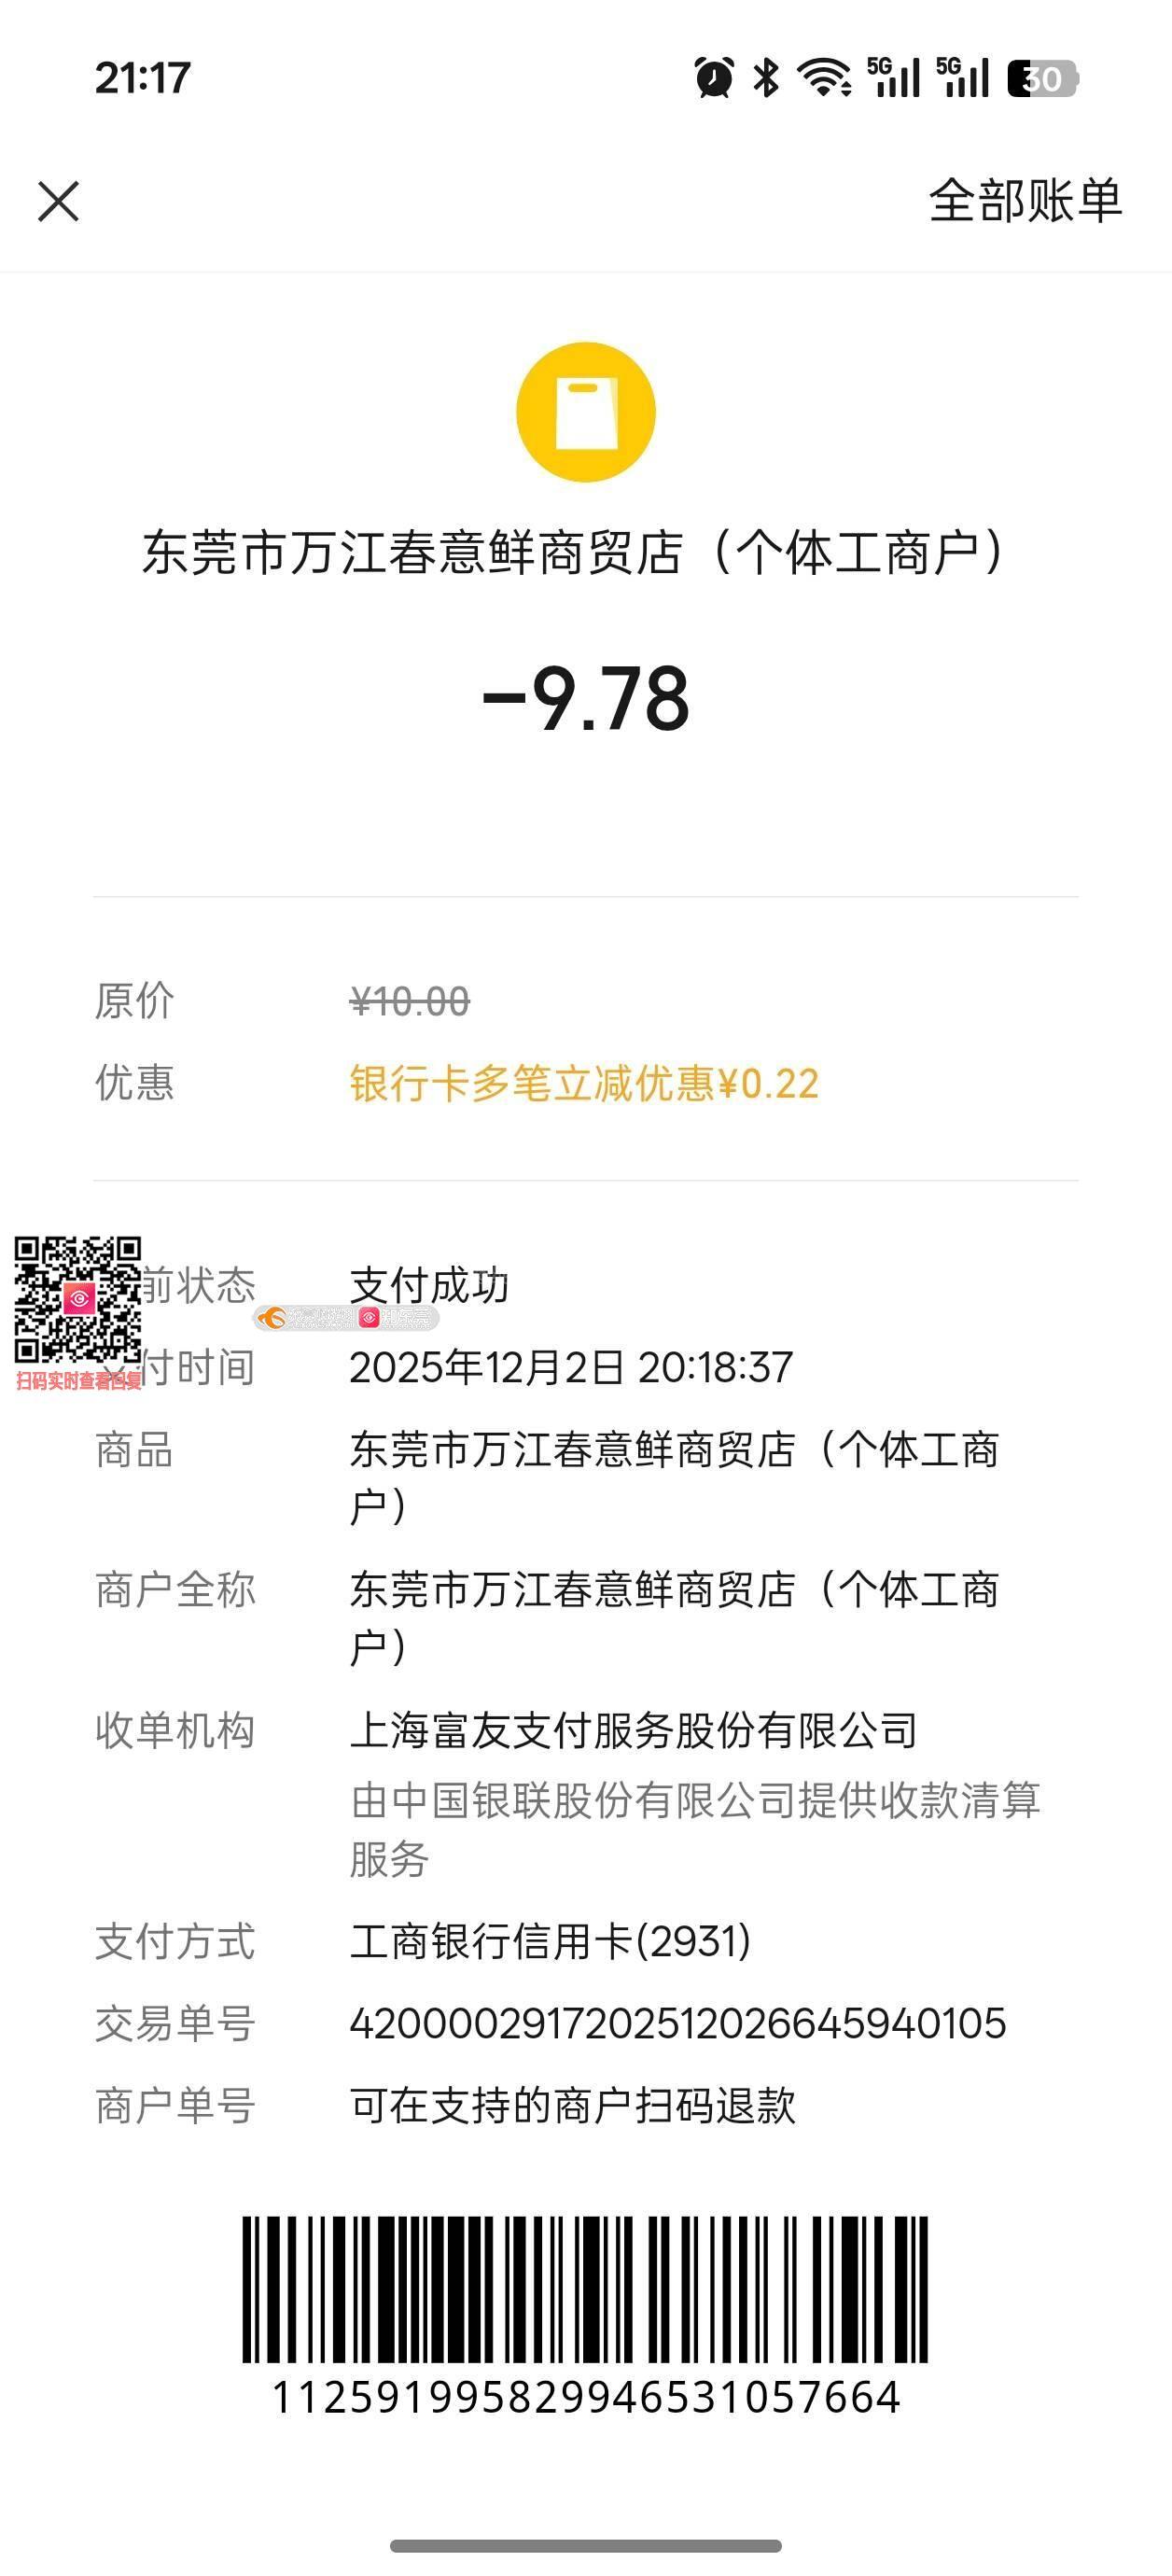Tap the merchant name title at top
Image resolution: width=1172 pixels, height=2576 pixels.
(x=576, y=553)
